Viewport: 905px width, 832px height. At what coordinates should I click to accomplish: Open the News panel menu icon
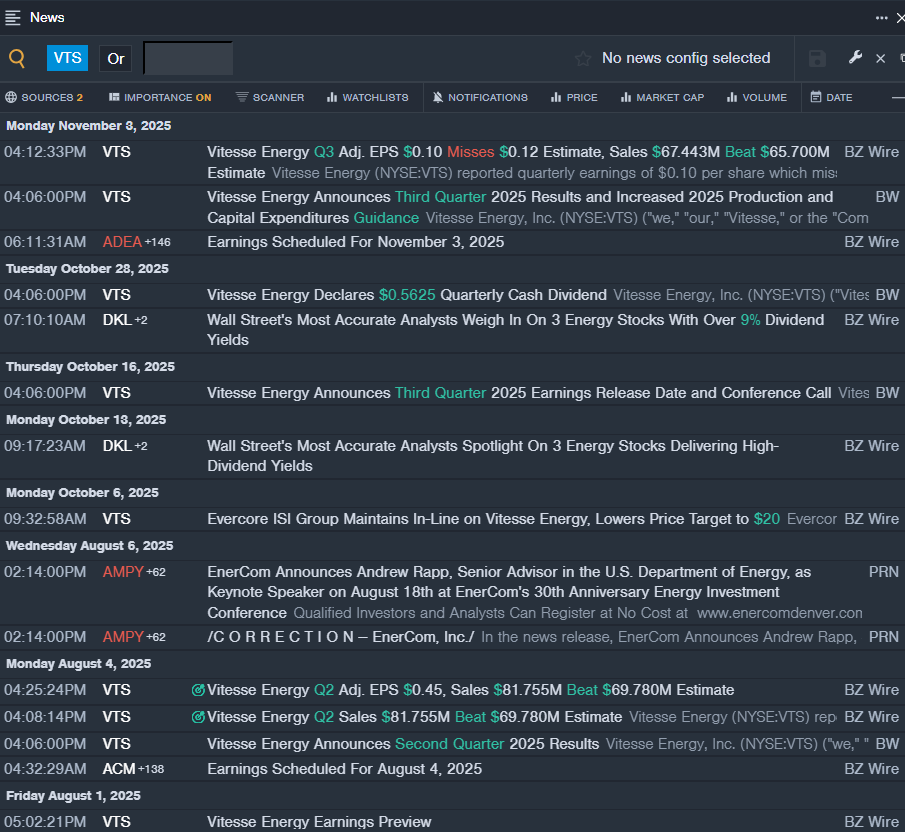coord(13,17)
